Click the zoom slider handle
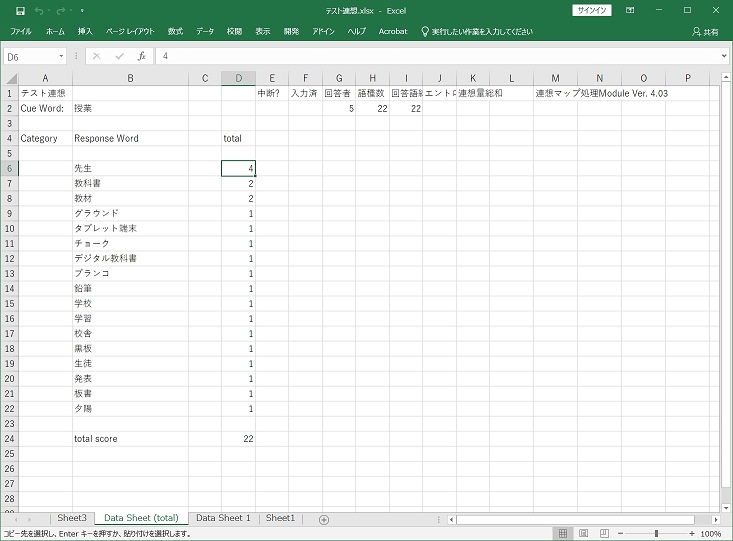Viewport: 733px width, 541px height. 656,534
